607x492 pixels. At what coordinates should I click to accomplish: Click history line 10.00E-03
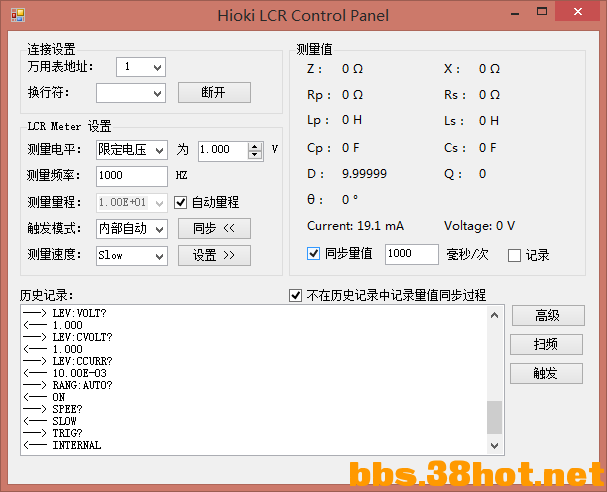[79, 373]
